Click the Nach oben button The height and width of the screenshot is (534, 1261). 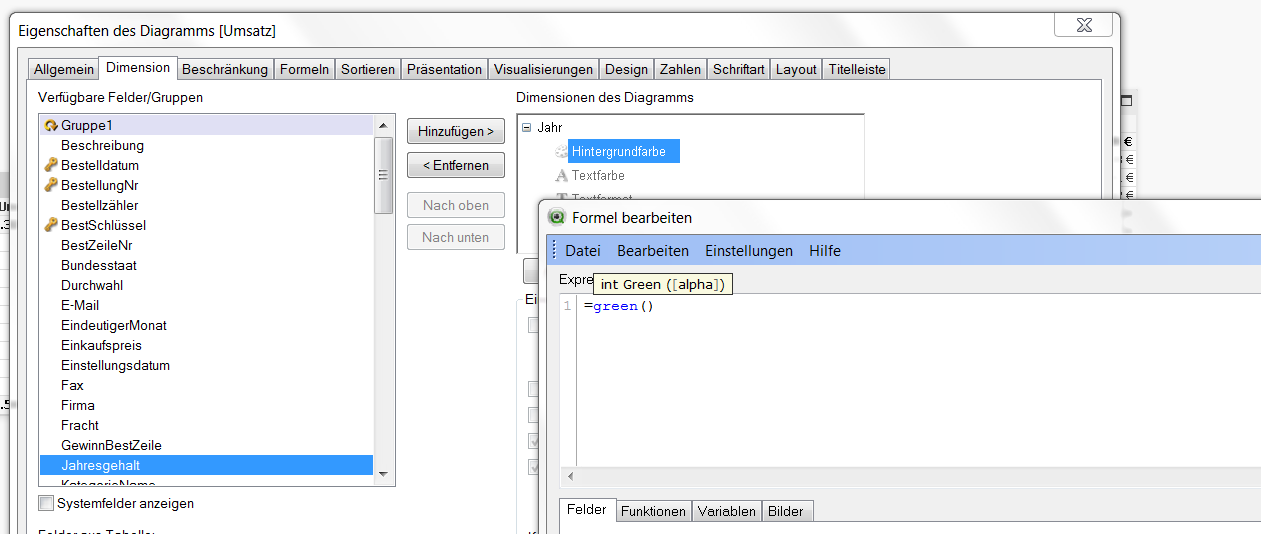[x=456, y=205]
